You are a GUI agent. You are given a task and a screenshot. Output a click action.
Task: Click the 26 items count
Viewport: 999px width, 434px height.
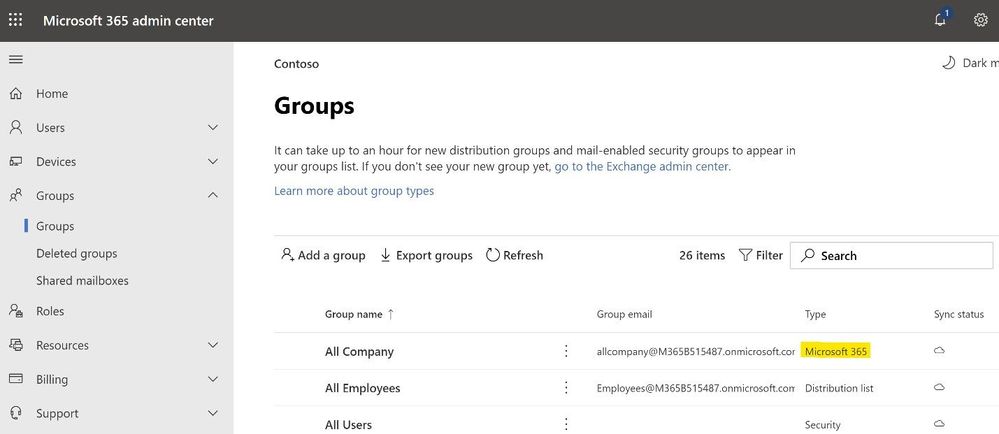(x=702, y=255)
